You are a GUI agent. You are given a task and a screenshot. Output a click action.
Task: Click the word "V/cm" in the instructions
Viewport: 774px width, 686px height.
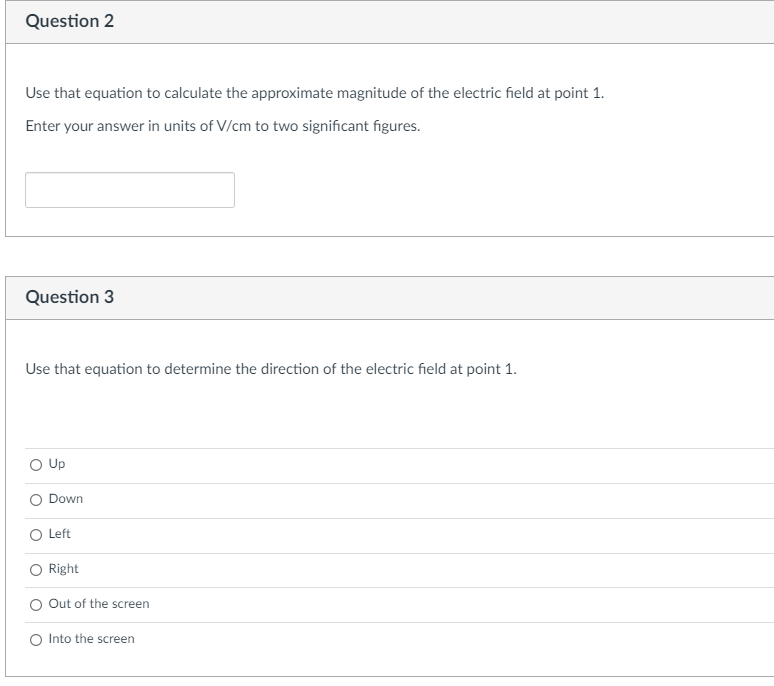[x=233, y=126]
